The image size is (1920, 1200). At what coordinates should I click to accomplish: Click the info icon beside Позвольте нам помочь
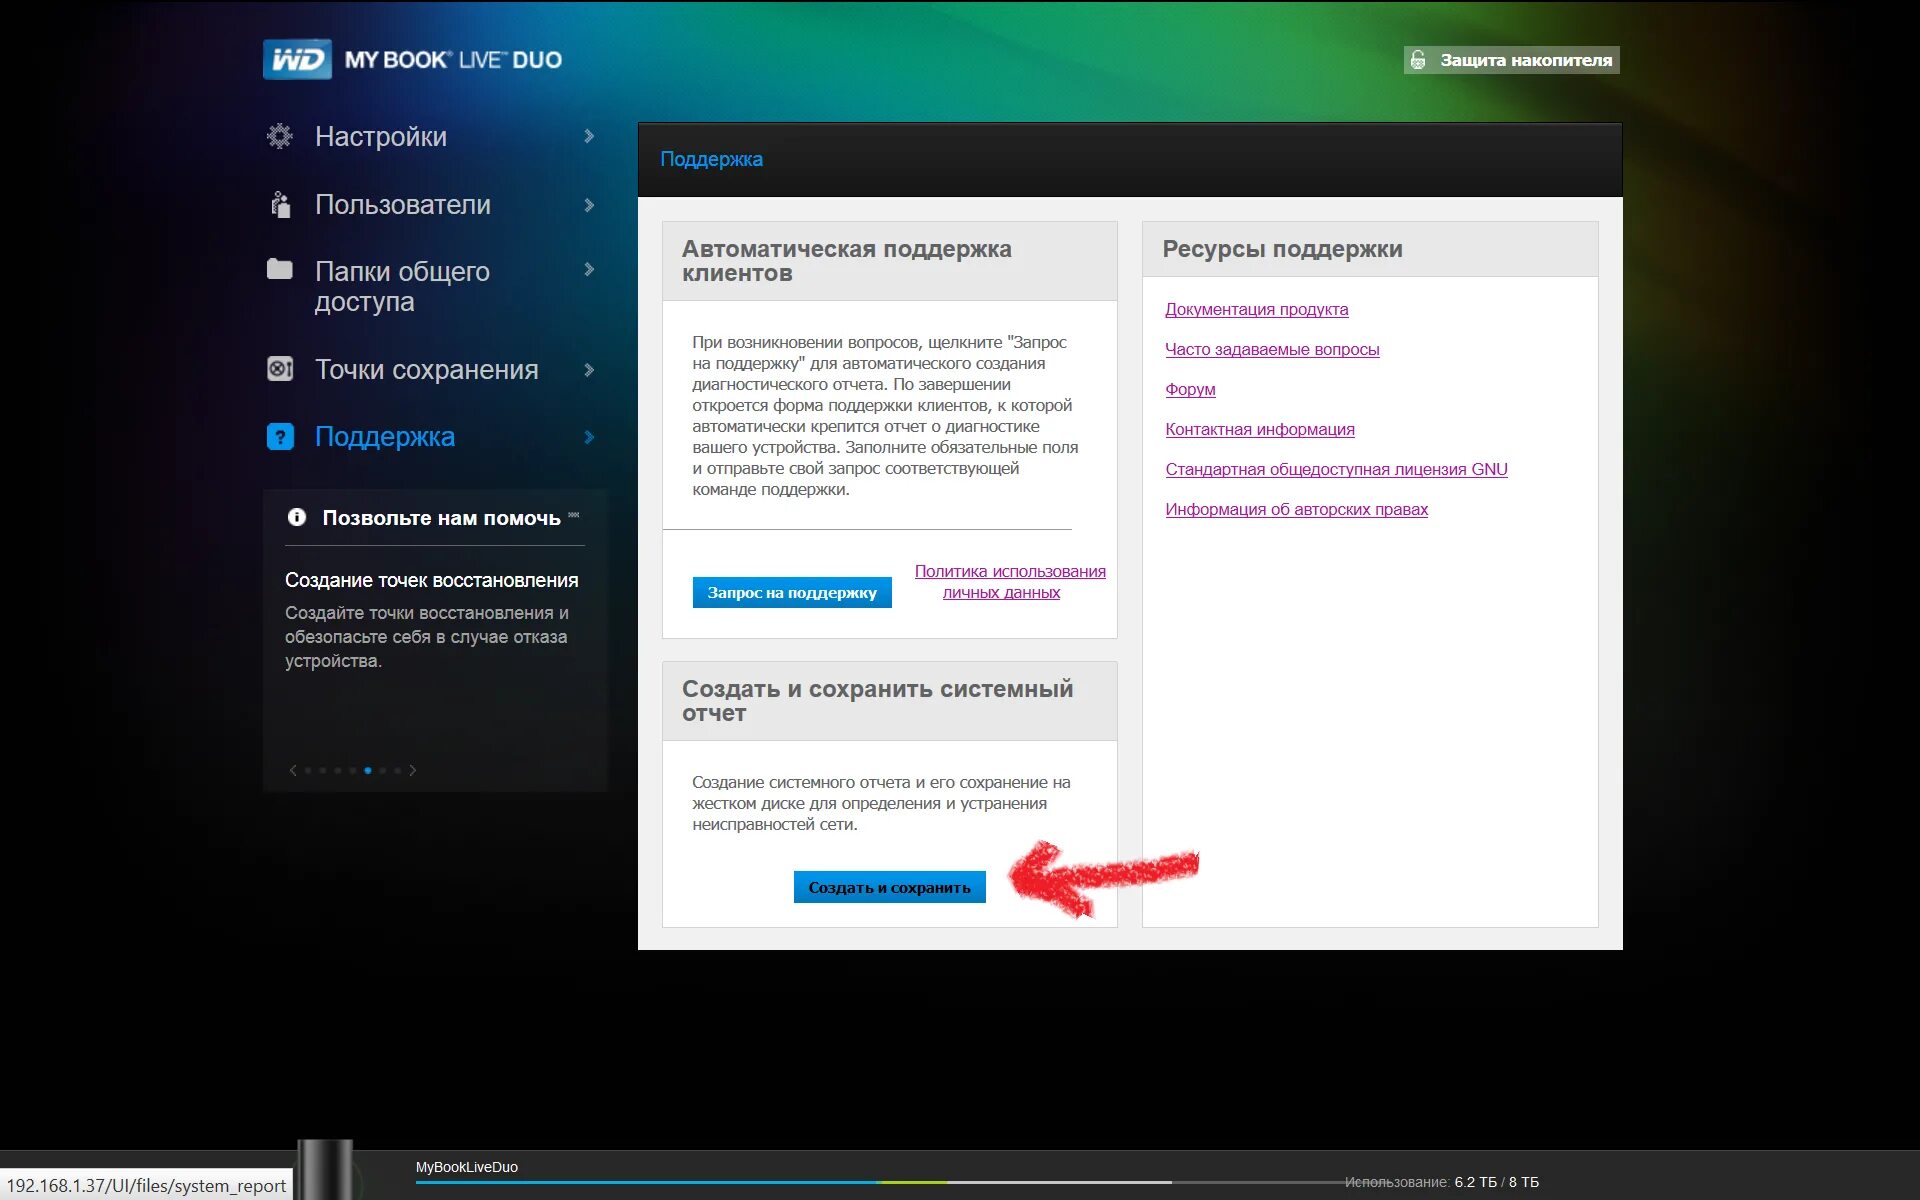click(x=297, y=517)
